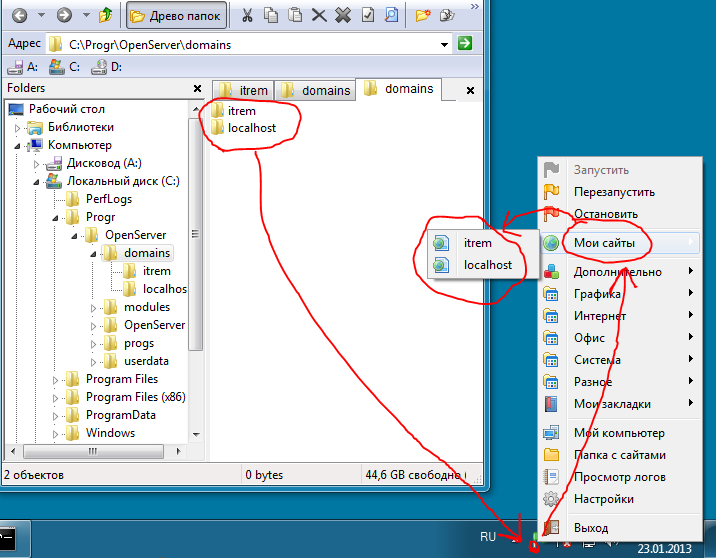Select drive C: in drive bar
The width and height of the screenshot is (716, 558).
tap(64, 67)
